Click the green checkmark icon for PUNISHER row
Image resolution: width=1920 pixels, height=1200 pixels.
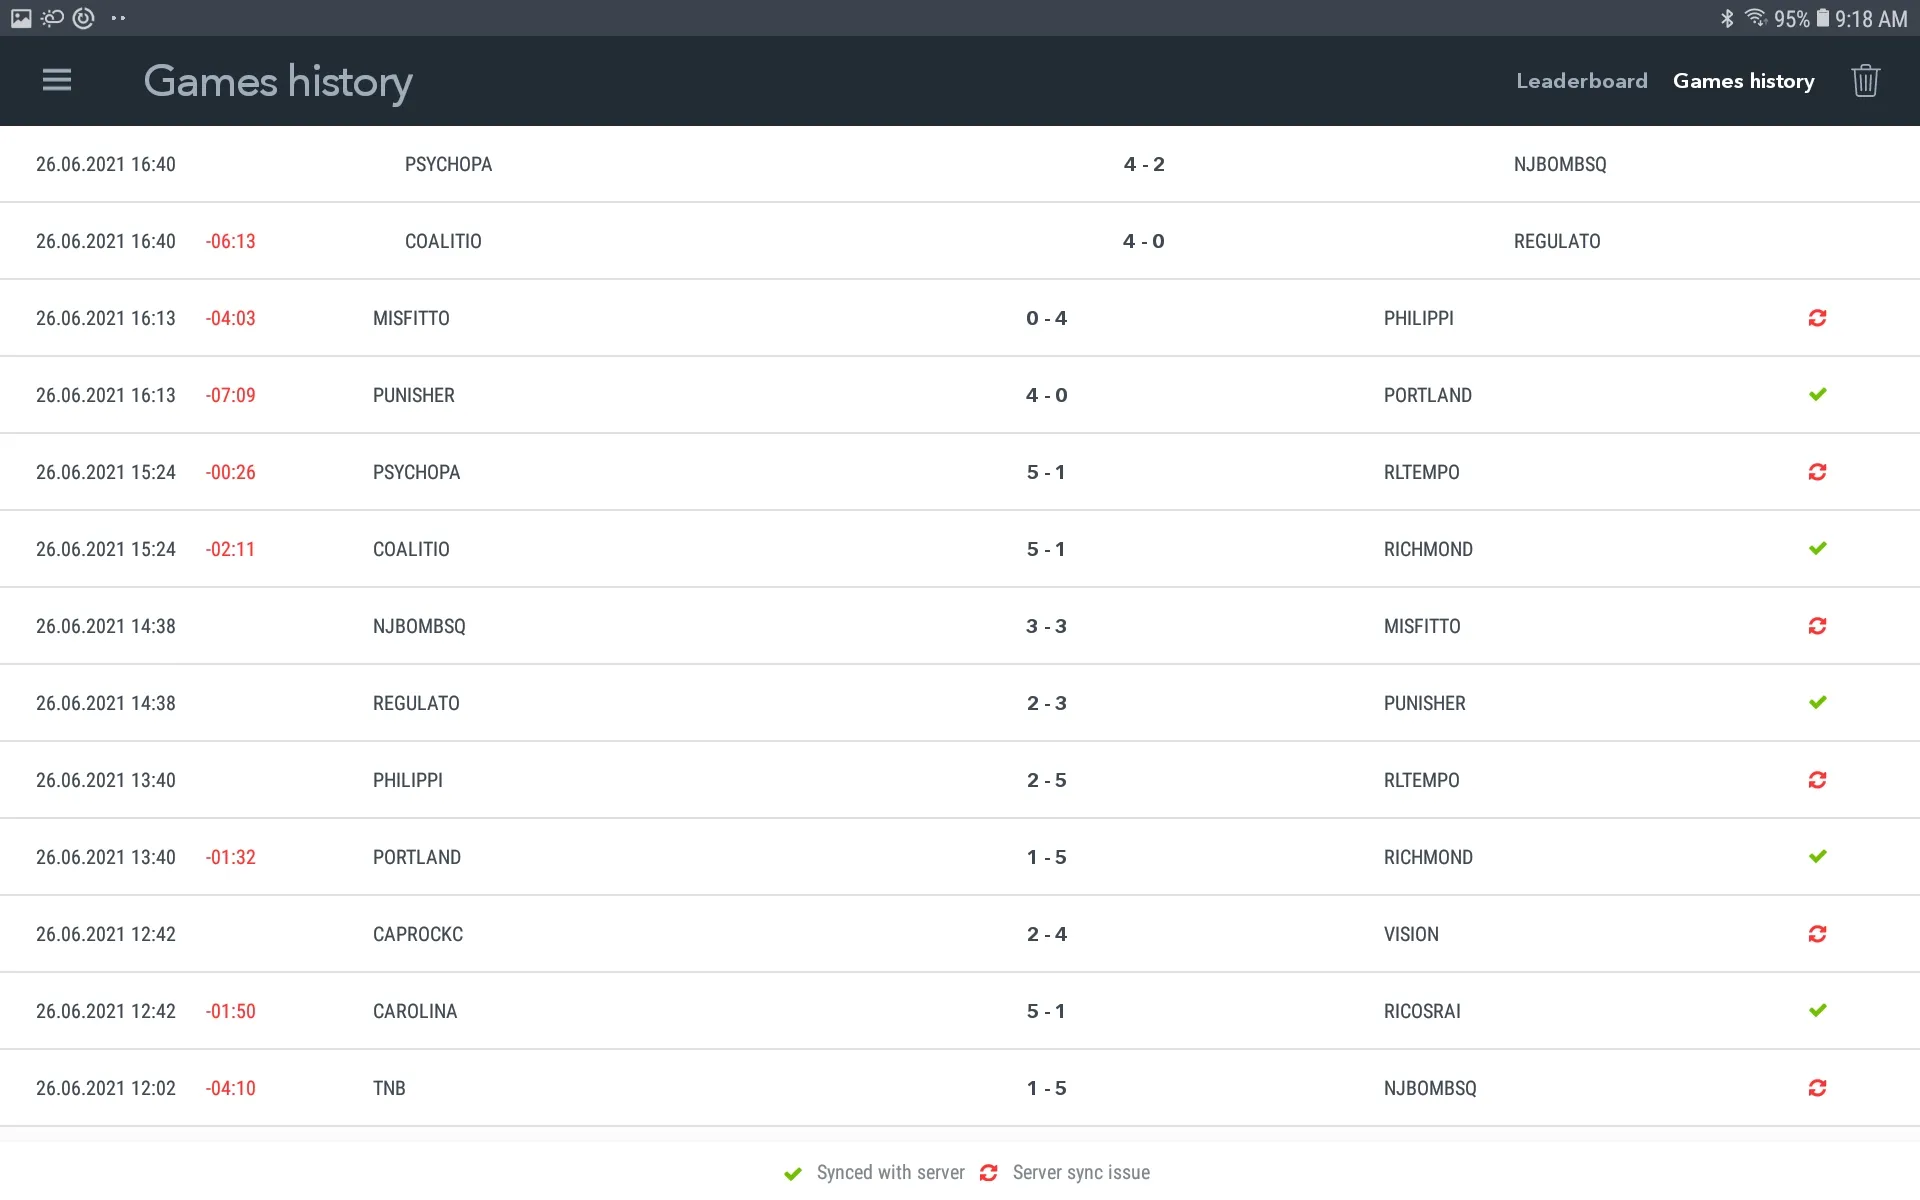point(1818,395)
